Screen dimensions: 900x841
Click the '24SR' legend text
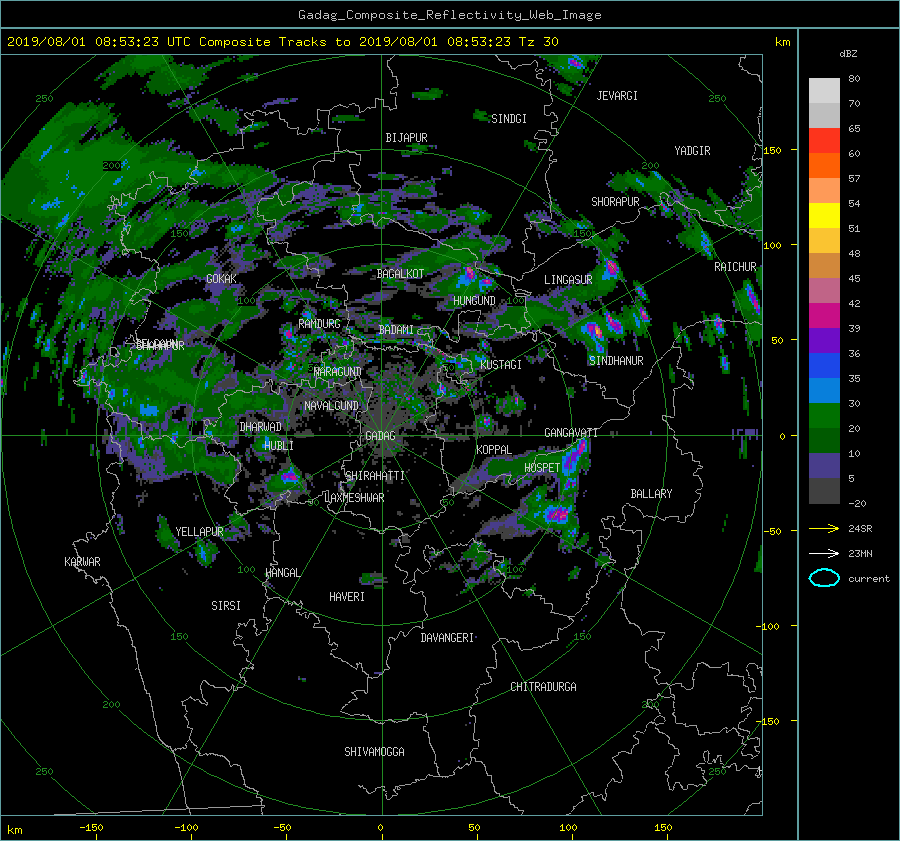click(x=860, y=528)
